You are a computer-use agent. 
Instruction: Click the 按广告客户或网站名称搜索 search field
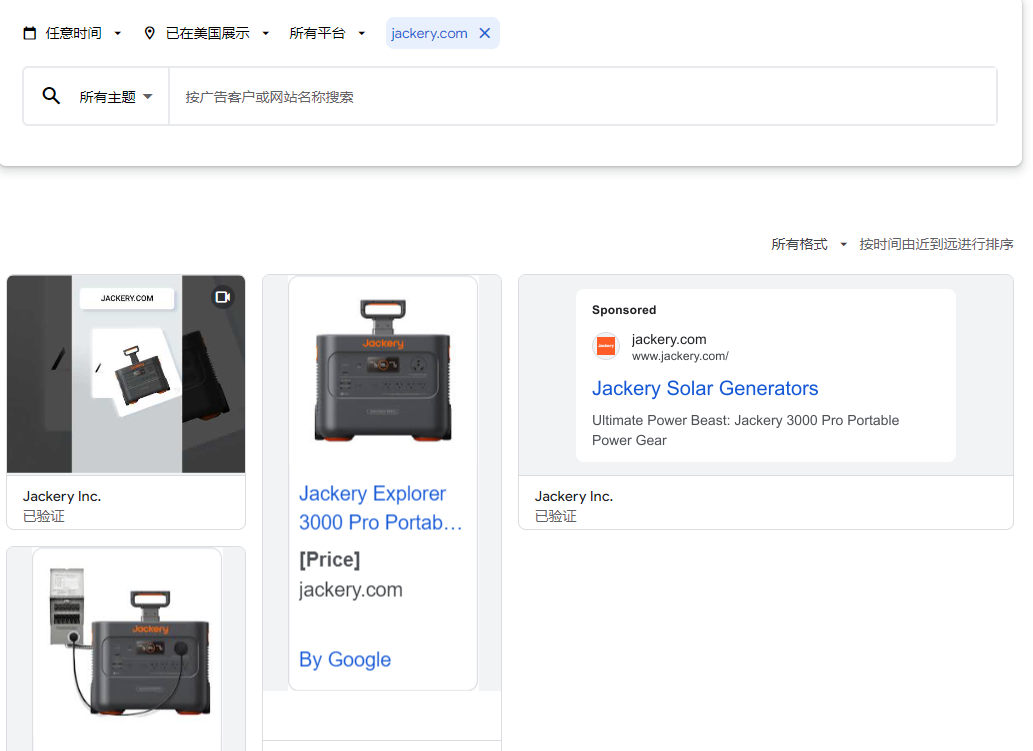point(400,96)
